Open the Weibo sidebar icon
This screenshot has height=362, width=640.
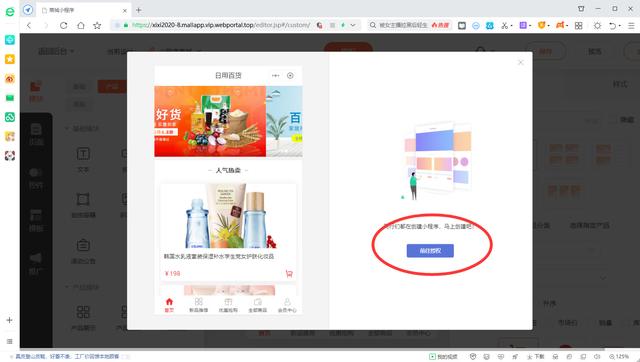tap(10, 78)
